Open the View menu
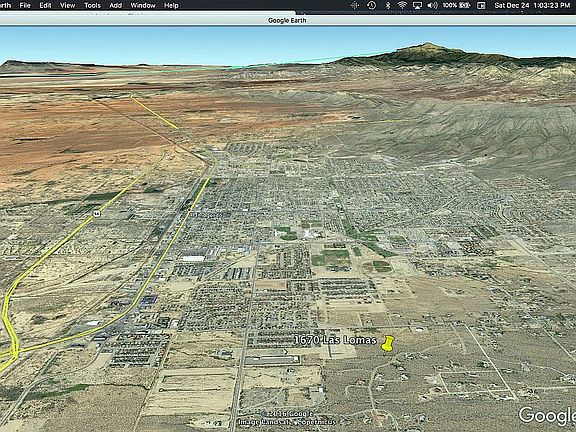576x432 pixels. point(67,5)
